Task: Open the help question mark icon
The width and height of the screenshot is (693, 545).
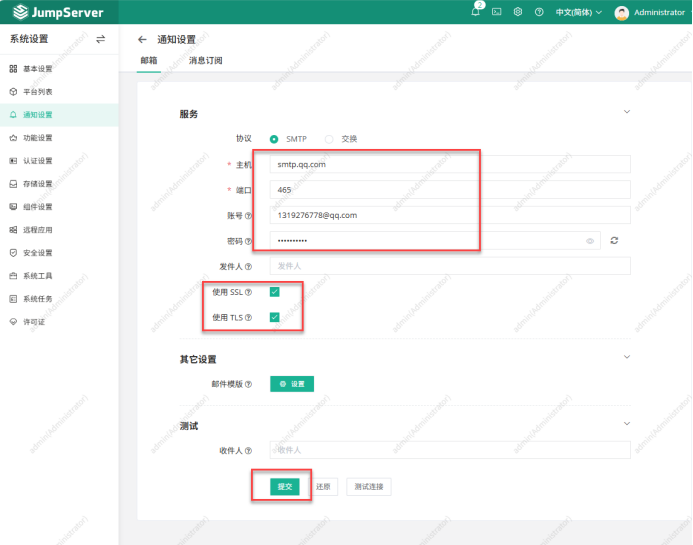Action: 539,12
